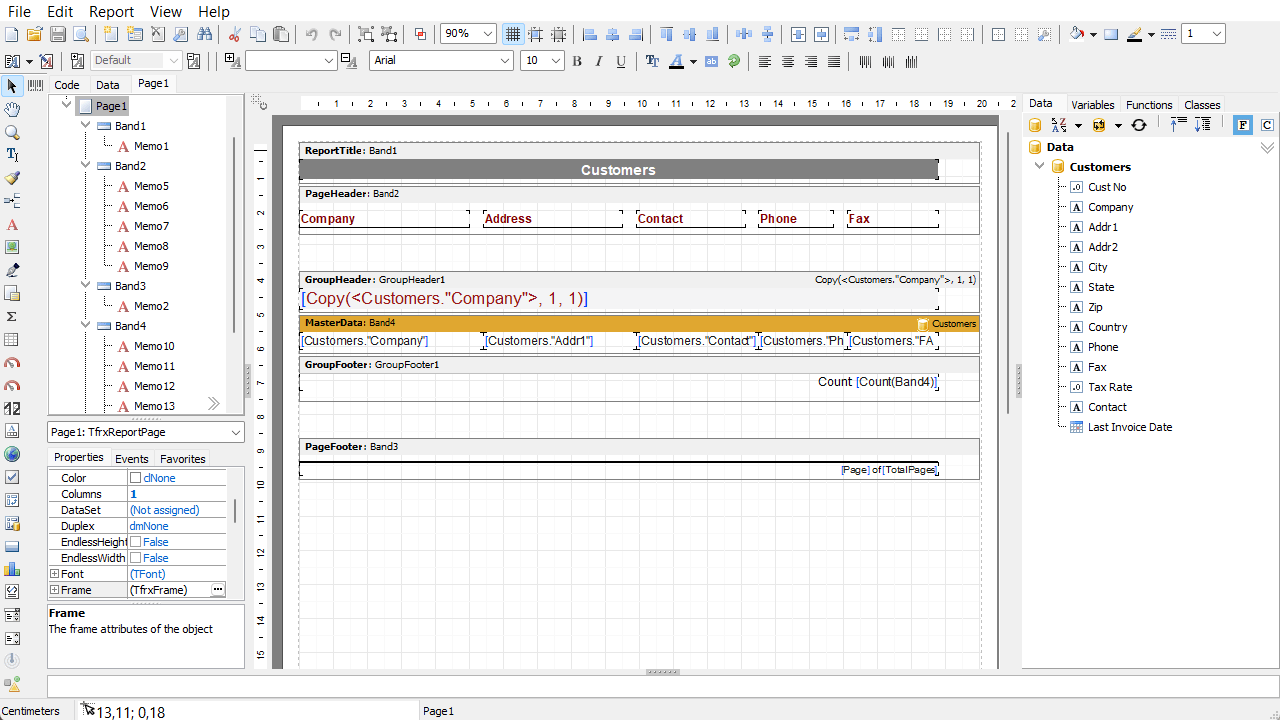Open Frame fill color bucket
The height and width of the screenshot is (720, 1280).
1077,34
